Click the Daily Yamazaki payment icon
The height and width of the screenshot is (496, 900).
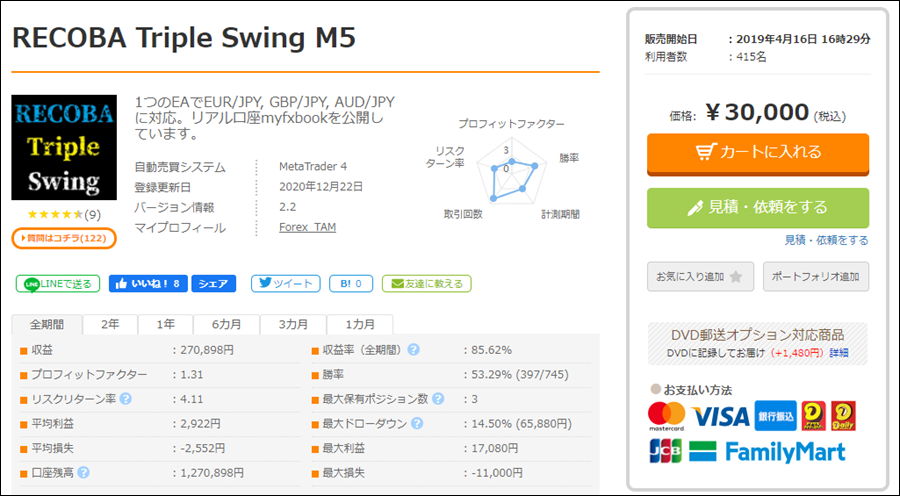[x=843, y=416]
